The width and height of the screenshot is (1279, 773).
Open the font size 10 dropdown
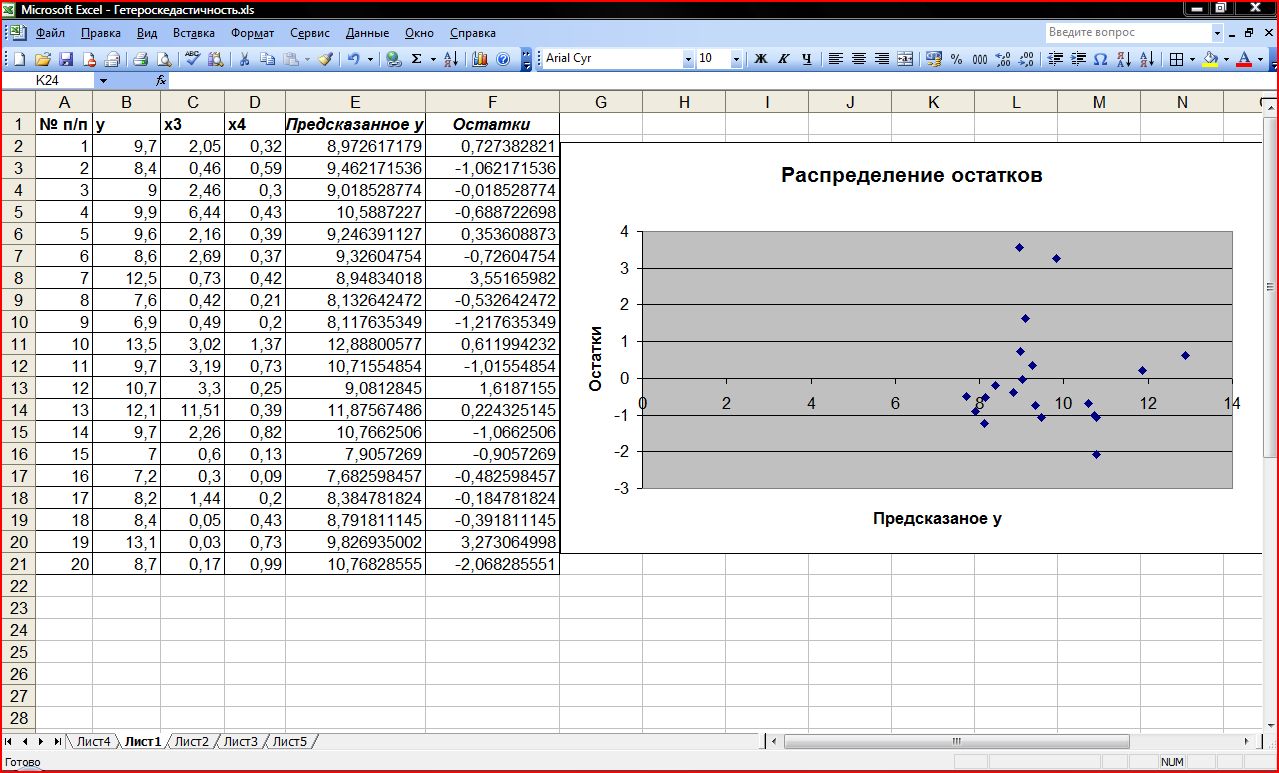pos(737,59)
